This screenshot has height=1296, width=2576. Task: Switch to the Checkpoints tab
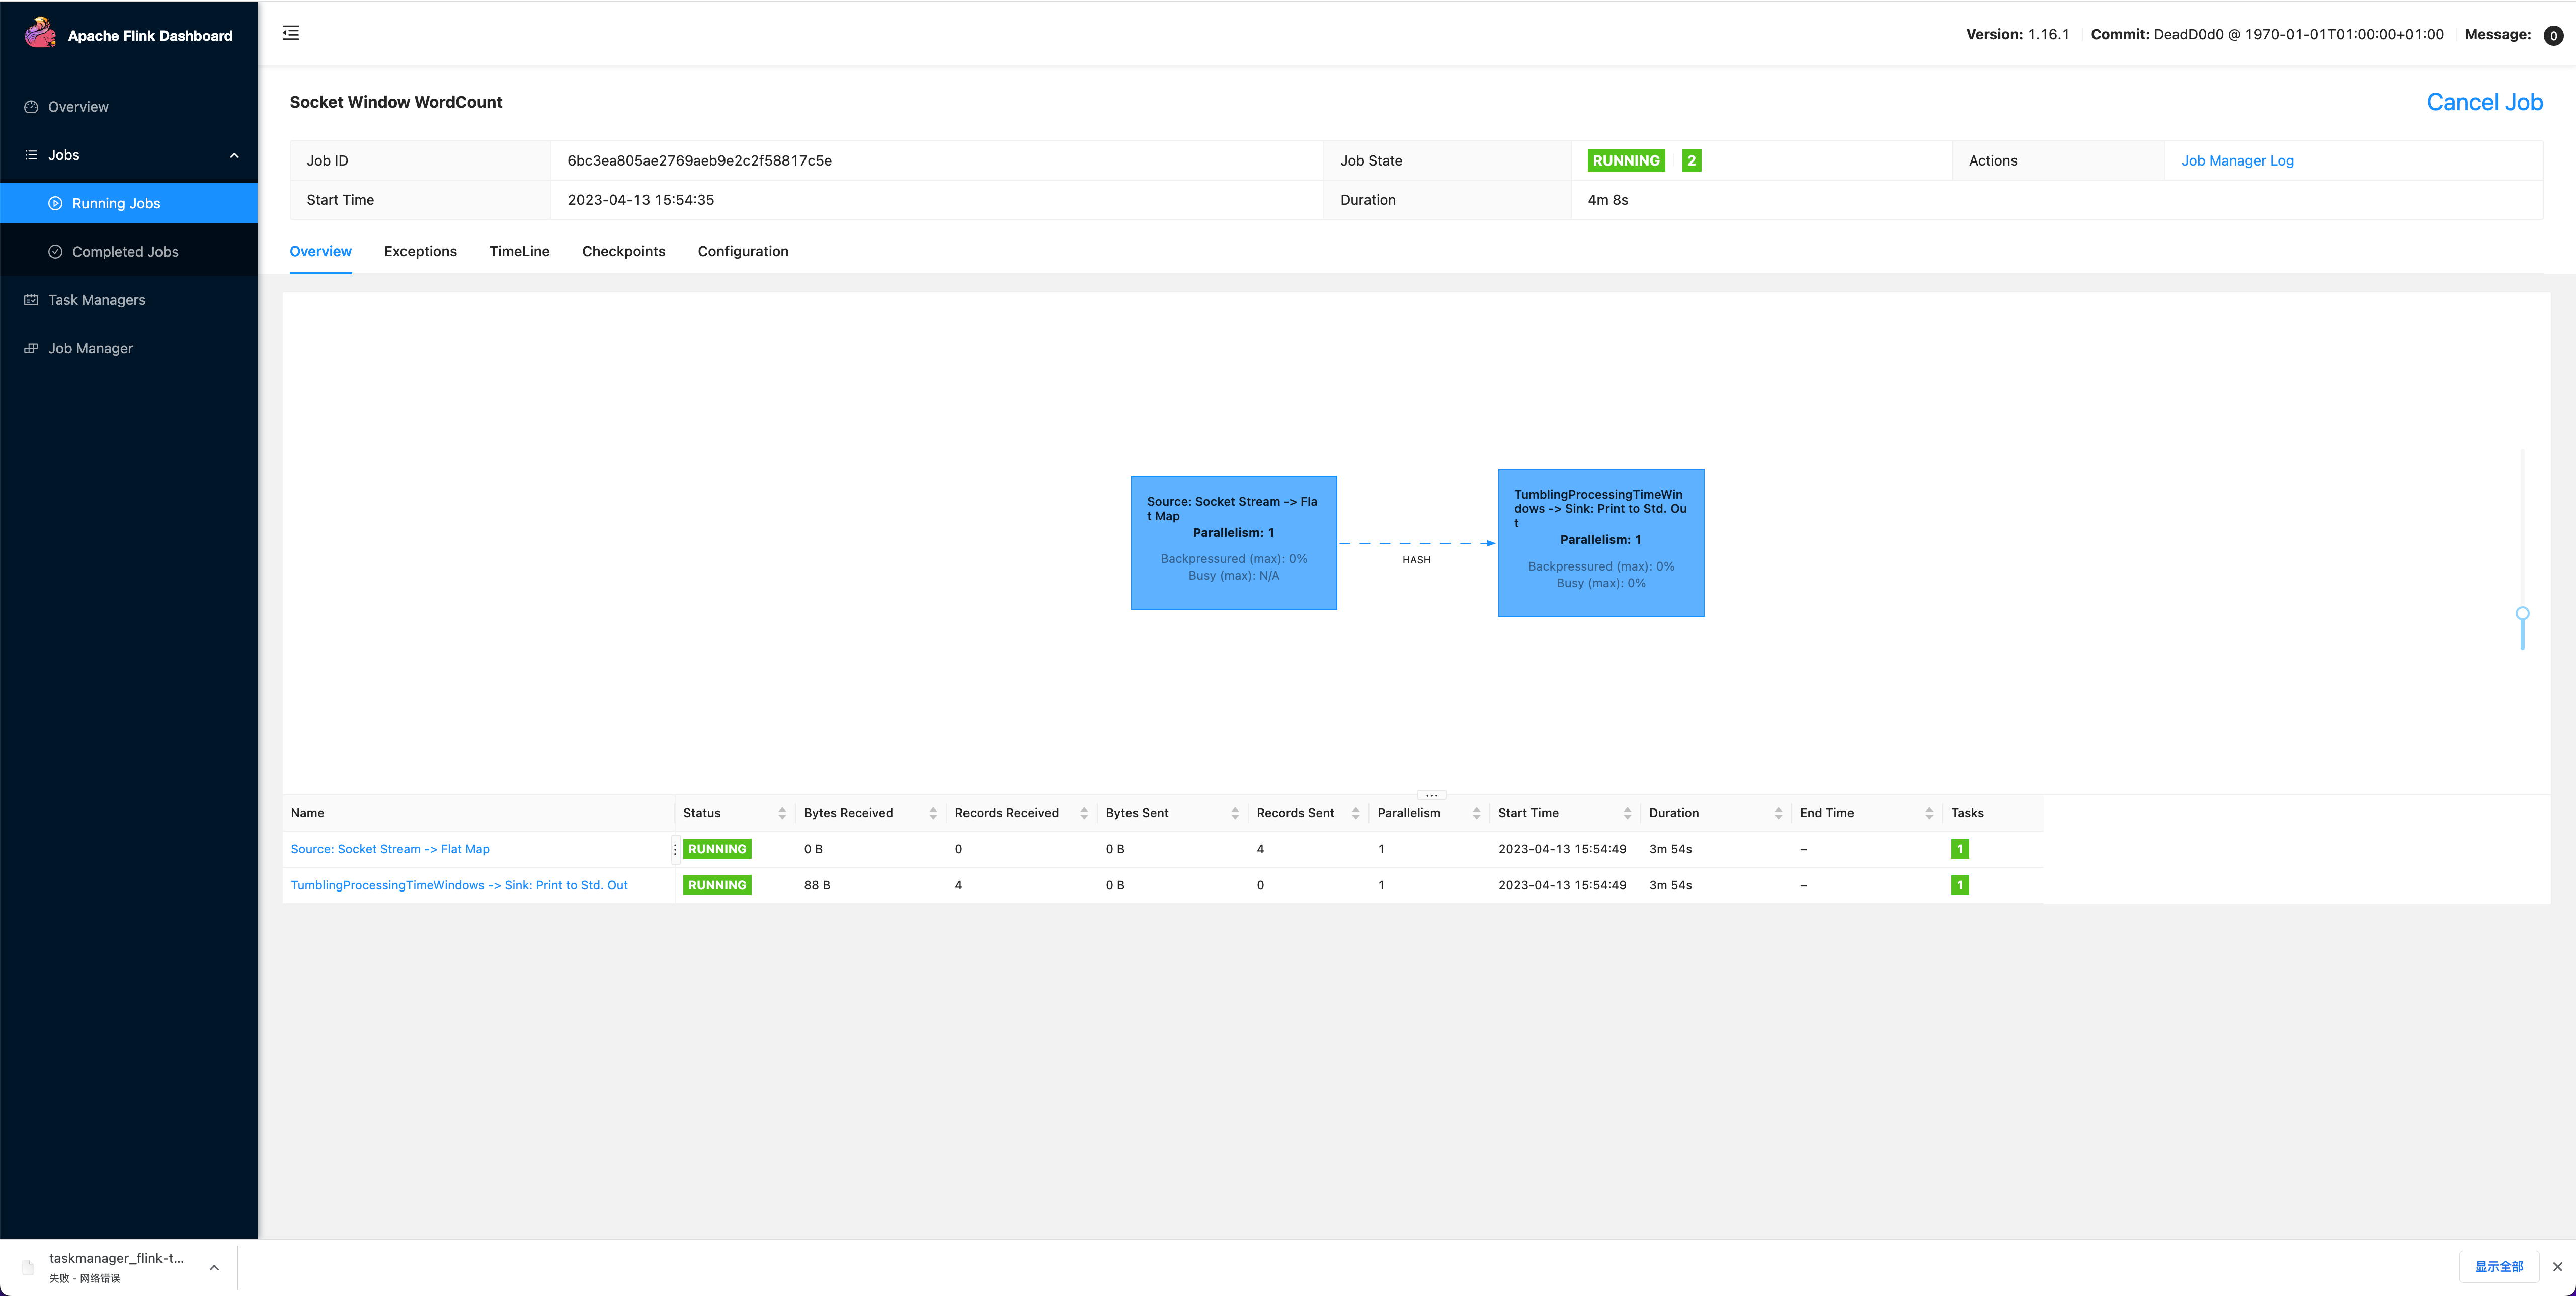(623, 251)
